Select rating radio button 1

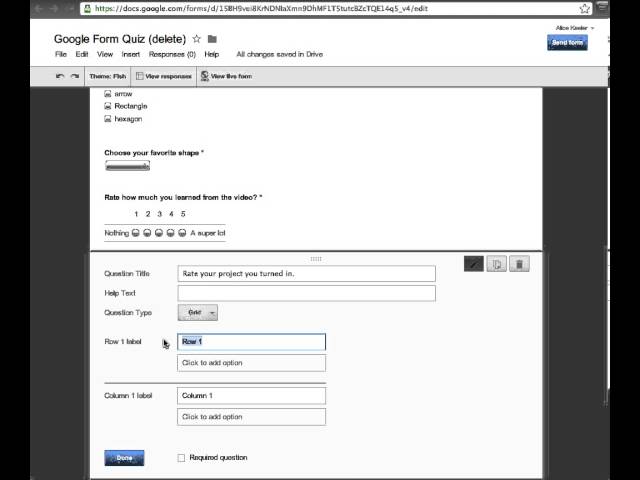(136, 233)
